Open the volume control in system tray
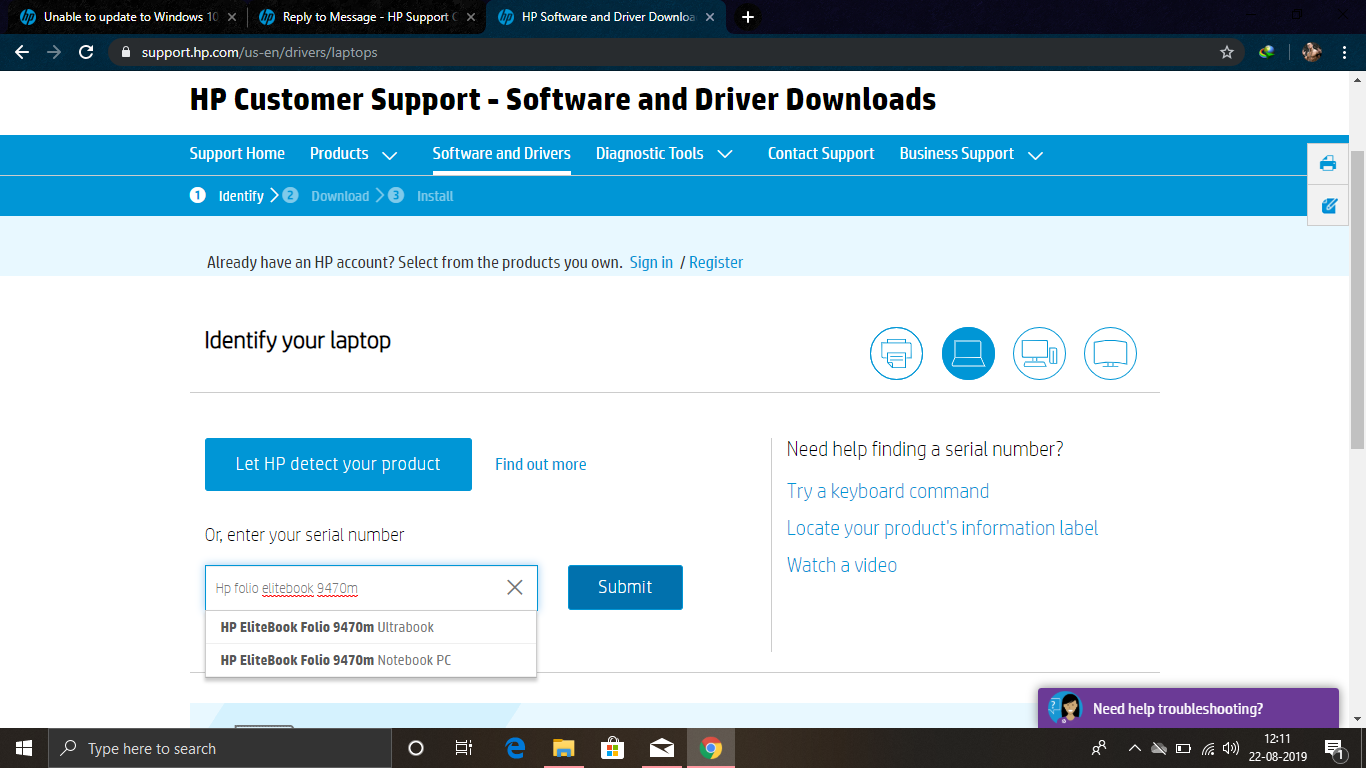Image resolution: width=1366 pixels, height=768 pixels. tap(1232, 748)
